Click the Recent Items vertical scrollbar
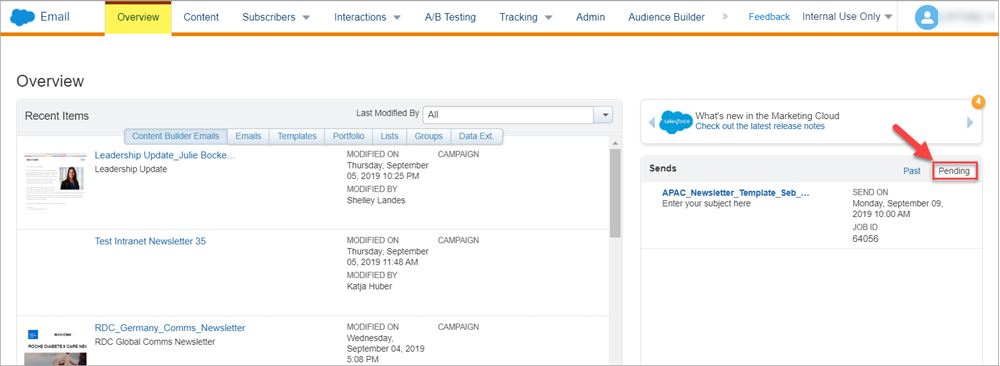The image size is (1000, 366). 615,193
